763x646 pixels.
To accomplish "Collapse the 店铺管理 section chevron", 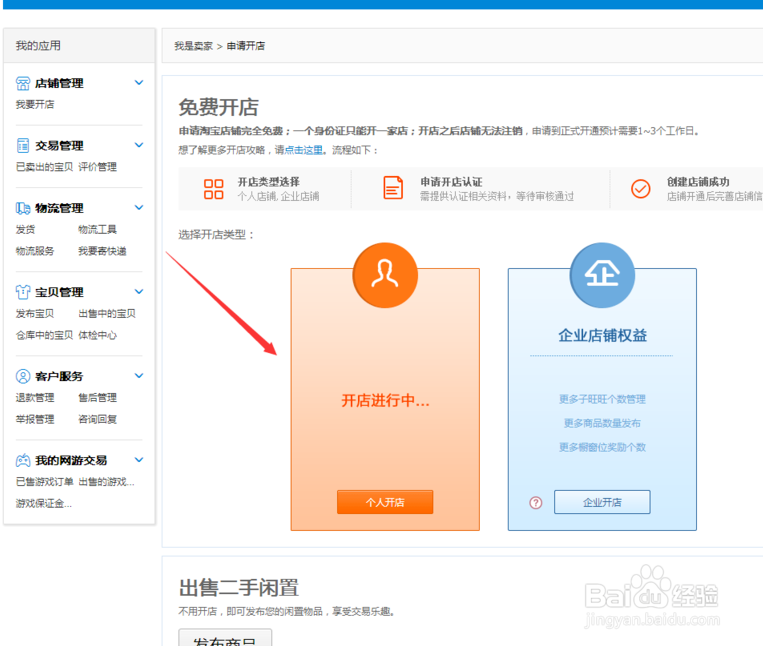I will pyautogui.click(x=139, y=83).
